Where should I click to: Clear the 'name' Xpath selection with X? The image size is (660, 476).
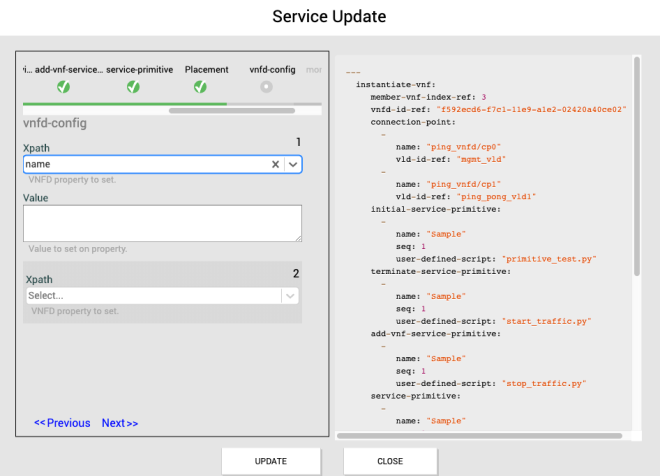tap(275, 165)
